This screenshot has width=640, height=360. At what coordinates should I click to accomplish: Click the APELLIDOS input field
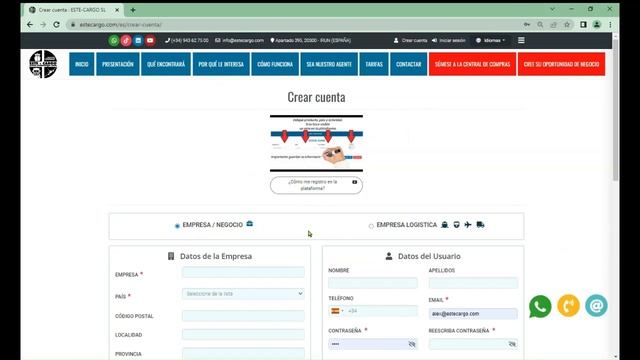(x=473, y=283)
